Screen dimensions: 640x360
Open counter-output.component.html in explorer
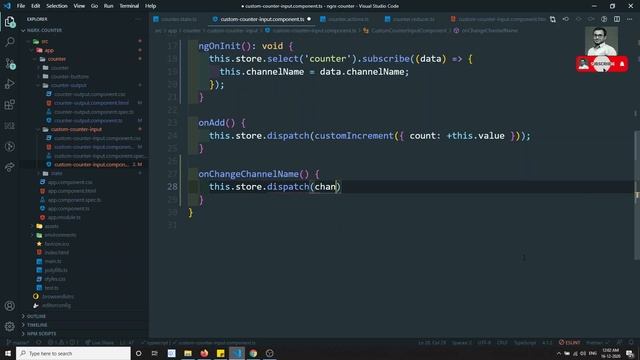(x=91, y=103)
